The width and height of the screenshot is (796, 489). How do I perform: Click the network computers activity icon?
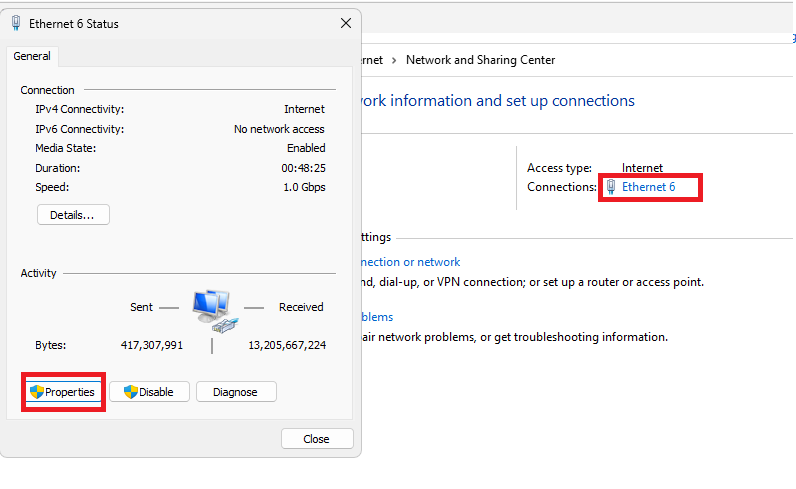(x=215, y=311)
